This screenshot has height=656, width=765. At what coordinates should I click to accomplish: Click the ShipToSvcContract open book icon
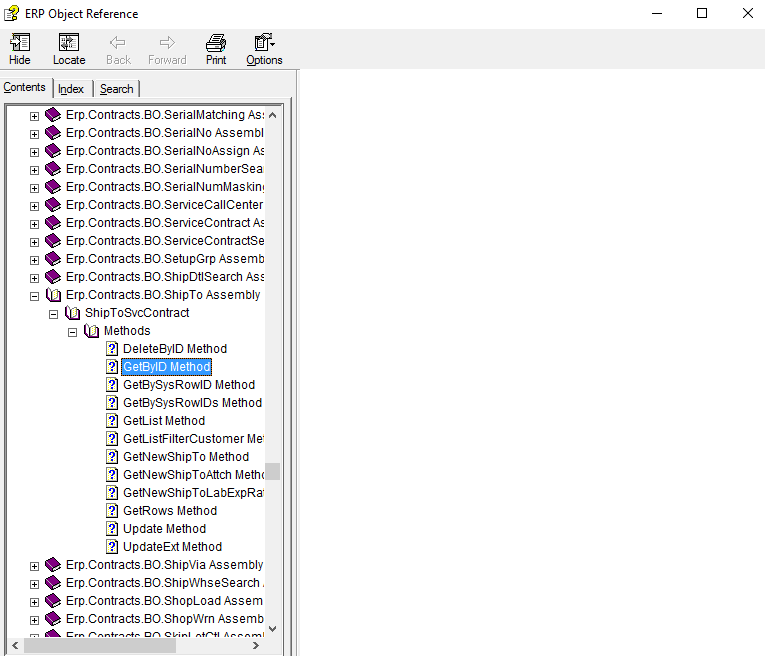(x=72, y=313)
